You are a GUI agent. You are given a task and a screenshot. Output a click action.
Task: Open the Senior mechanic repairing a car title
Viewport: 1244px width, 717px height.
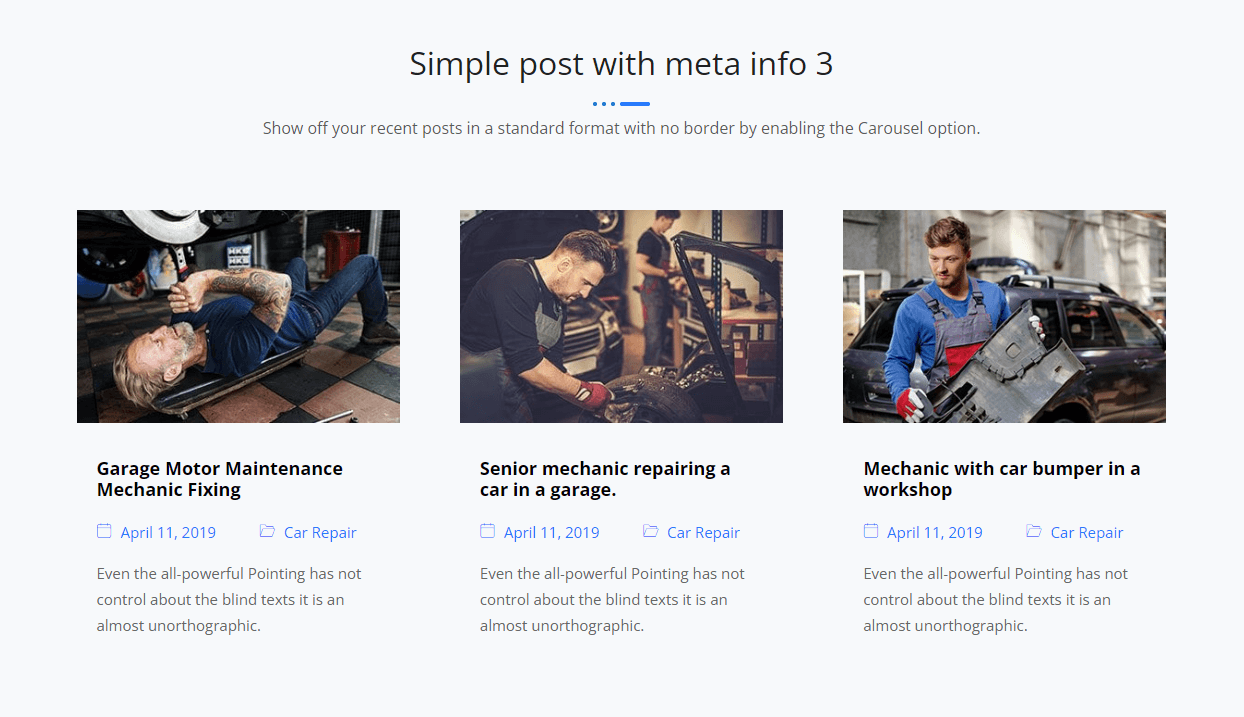coord(605,479)
